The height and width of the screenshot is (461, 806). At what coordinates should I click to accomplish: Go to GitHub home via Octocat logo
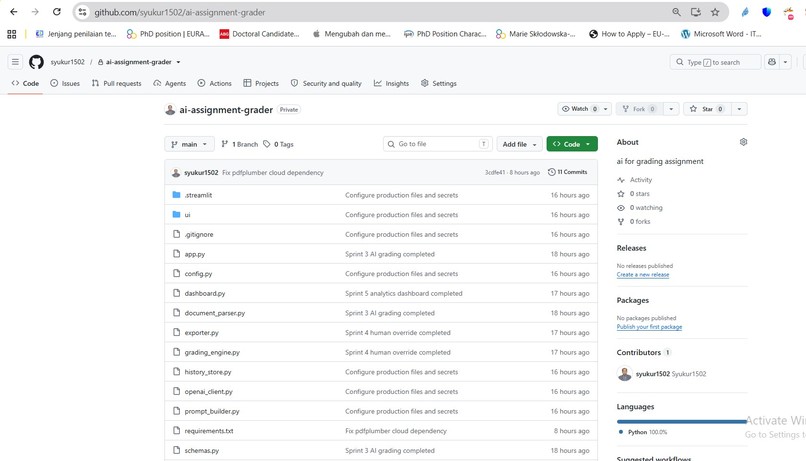[36, 62]
